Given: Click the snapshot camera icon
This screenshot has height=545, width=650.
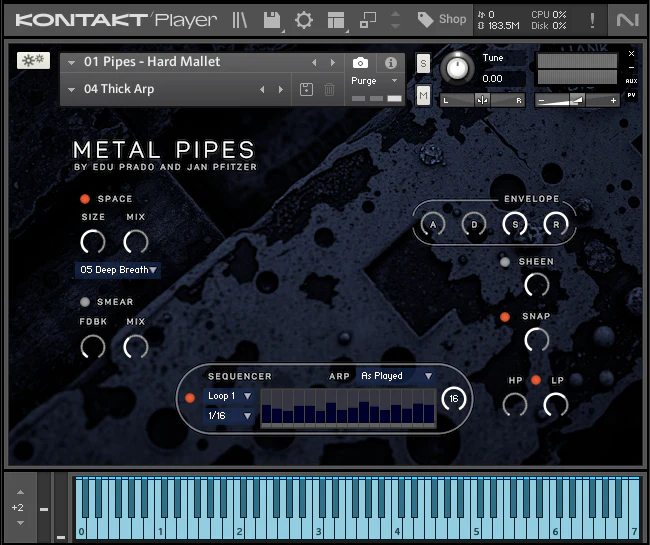Looking at the screenshot, I should point(361,63).
